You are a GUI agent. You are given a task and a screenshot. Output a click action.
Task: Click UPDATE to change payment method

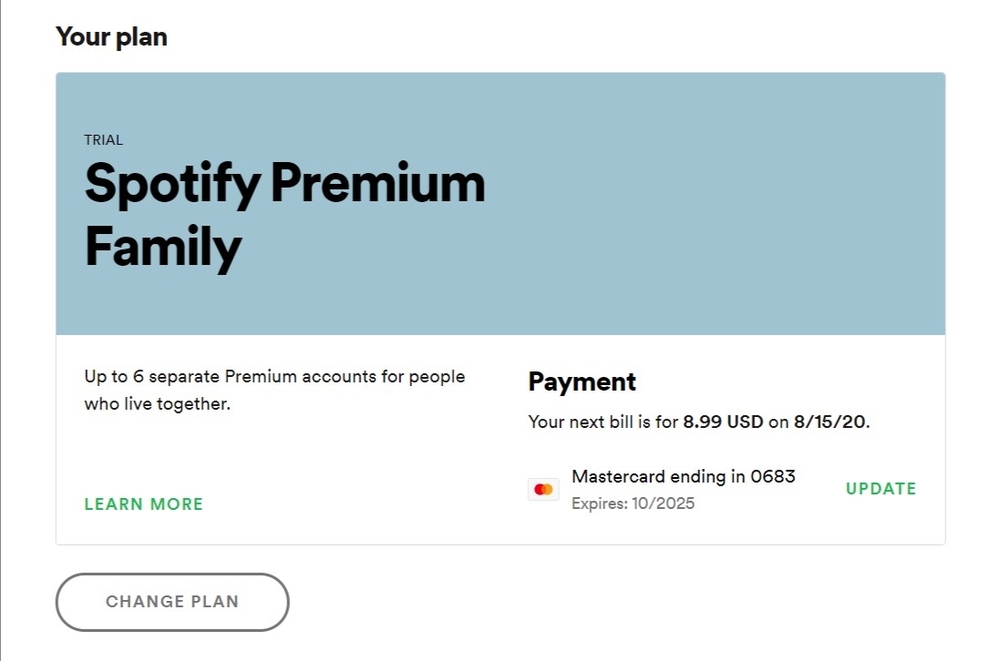point(881,488)
